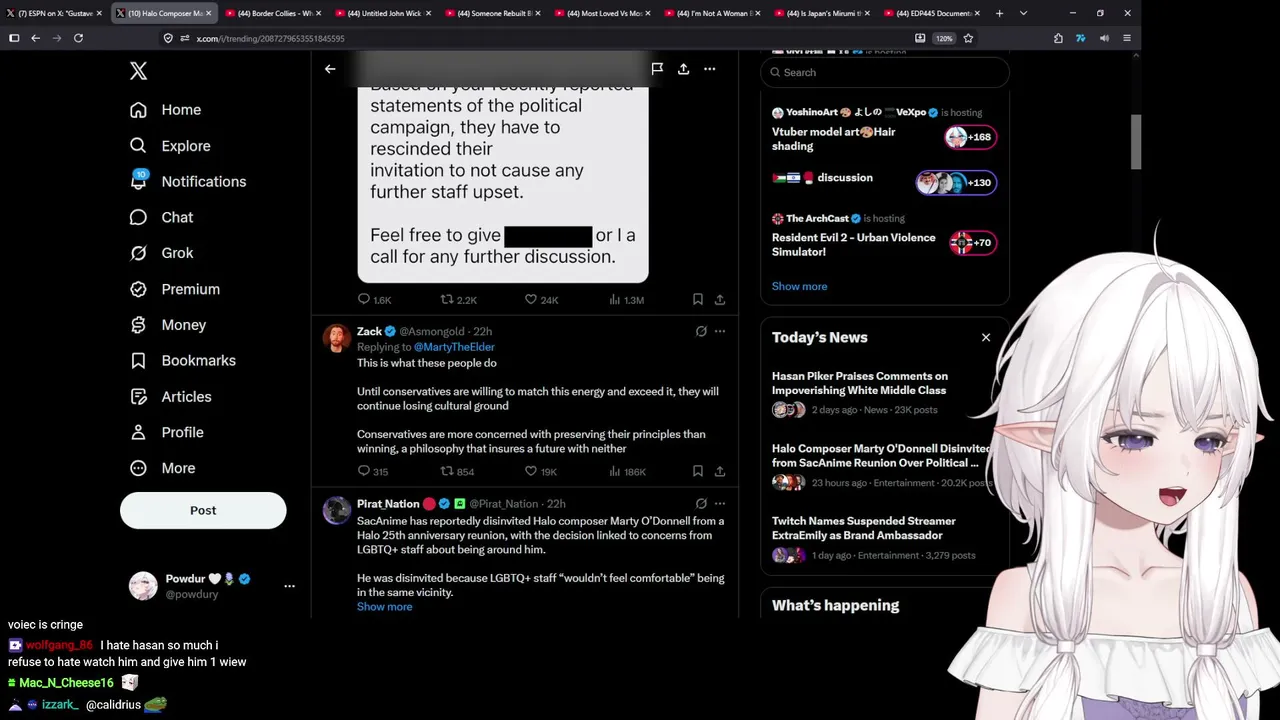
Task: Reply to the top post with 1.6K replies
Action: click(x=374, y=300)
